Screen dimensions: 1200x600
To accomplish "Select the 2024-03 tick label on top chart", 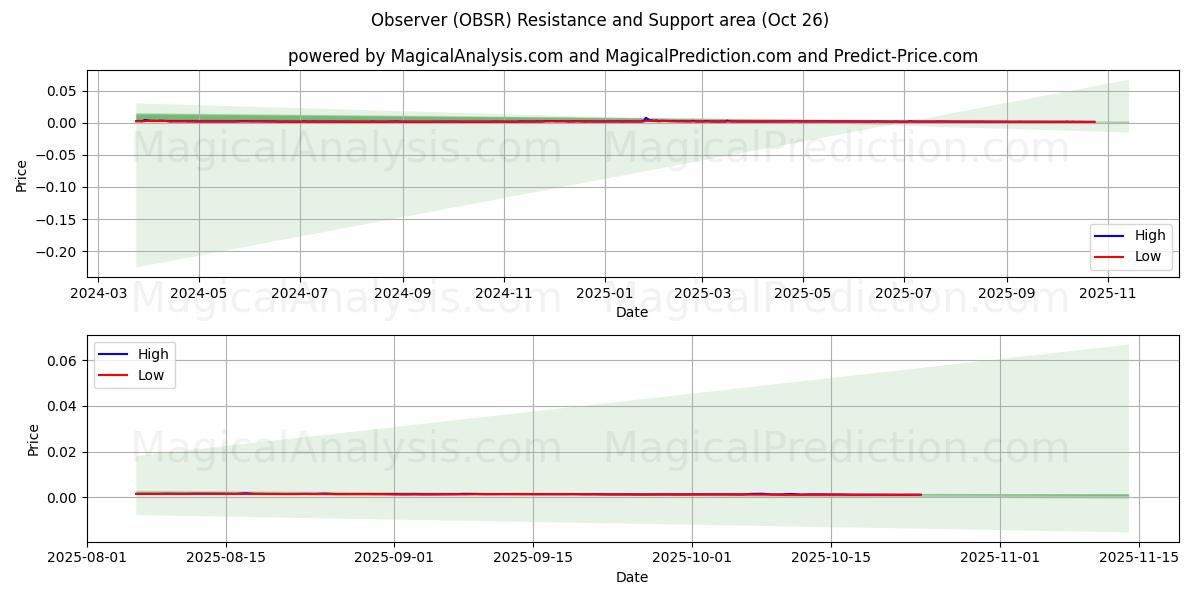I will click(97, 294).
